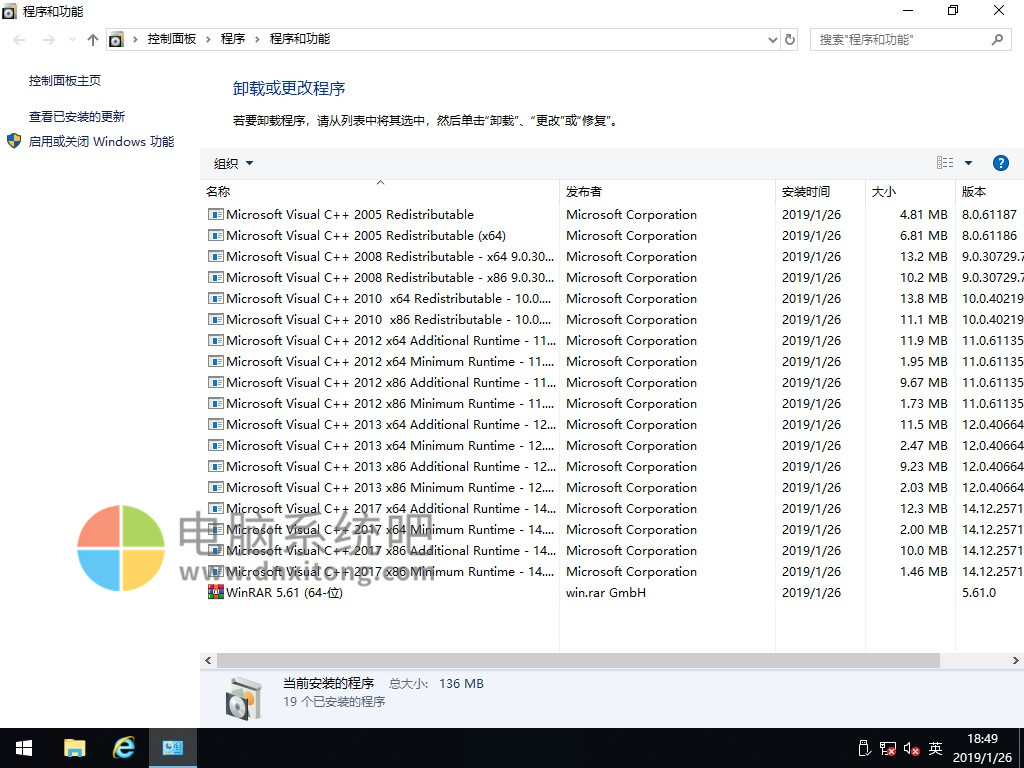Open 启用或关闭 Windows 功能 link
Image resolution: width=1024 pixels, height=768 pixels.
click(101, 141)
